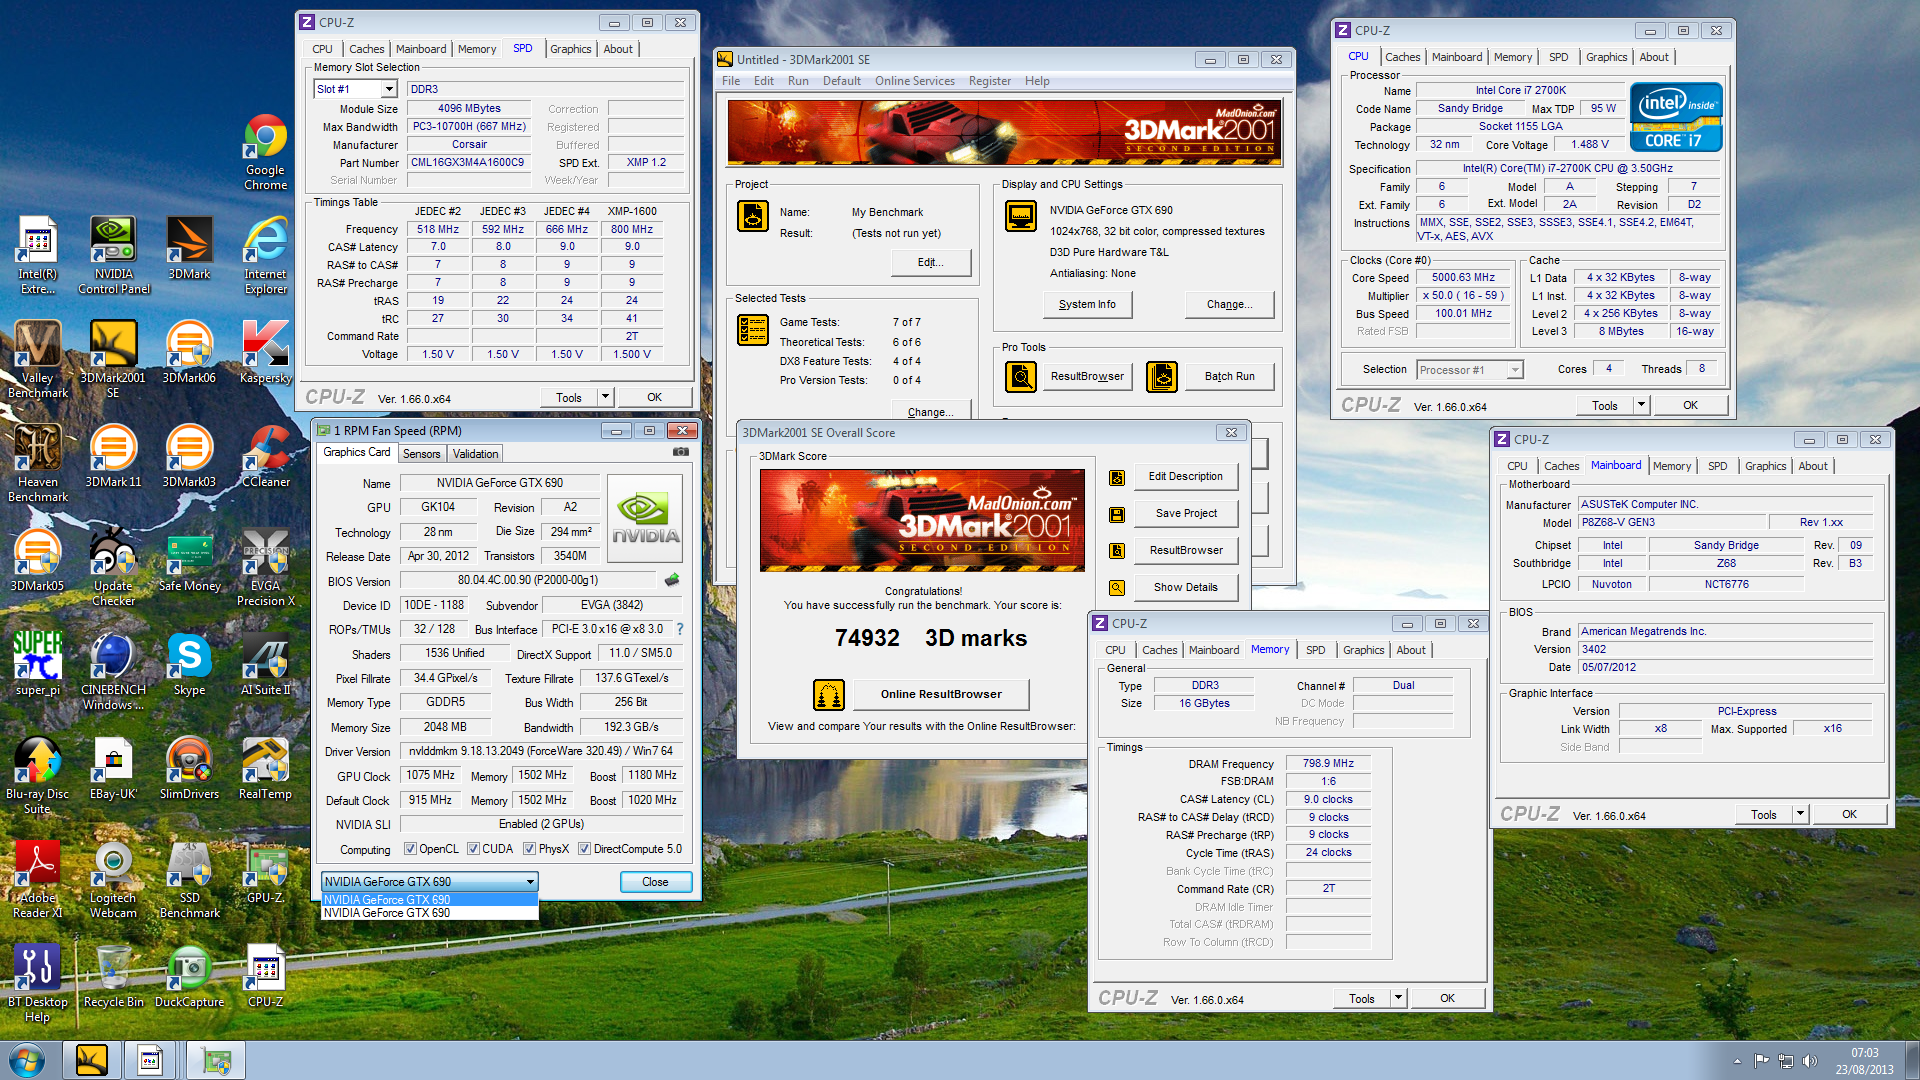Click the Online ResultBrowser button

click(941, 694)
